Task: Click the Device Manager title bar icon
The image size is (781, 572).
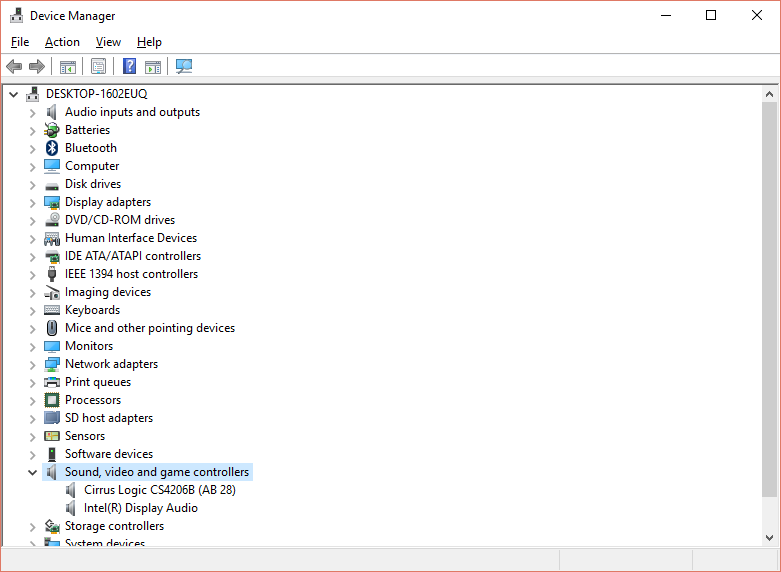Action: pos(16,15)
